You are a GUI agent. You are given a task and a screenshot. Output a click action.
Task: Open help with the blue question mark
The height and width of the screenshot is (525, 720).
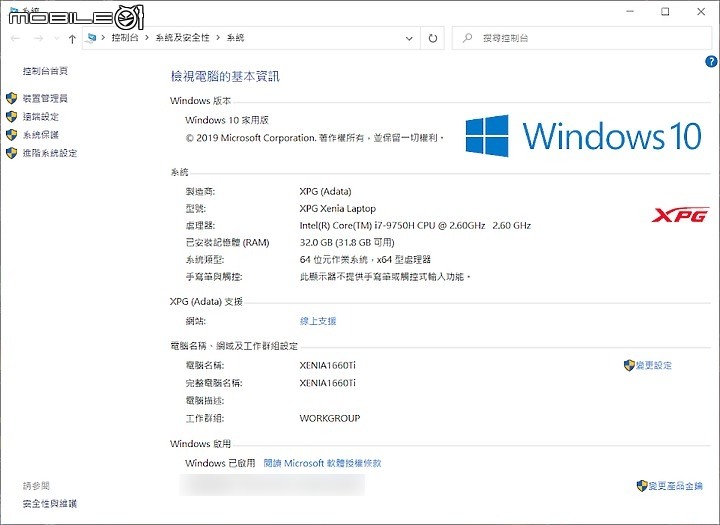[x=711, y=61]
